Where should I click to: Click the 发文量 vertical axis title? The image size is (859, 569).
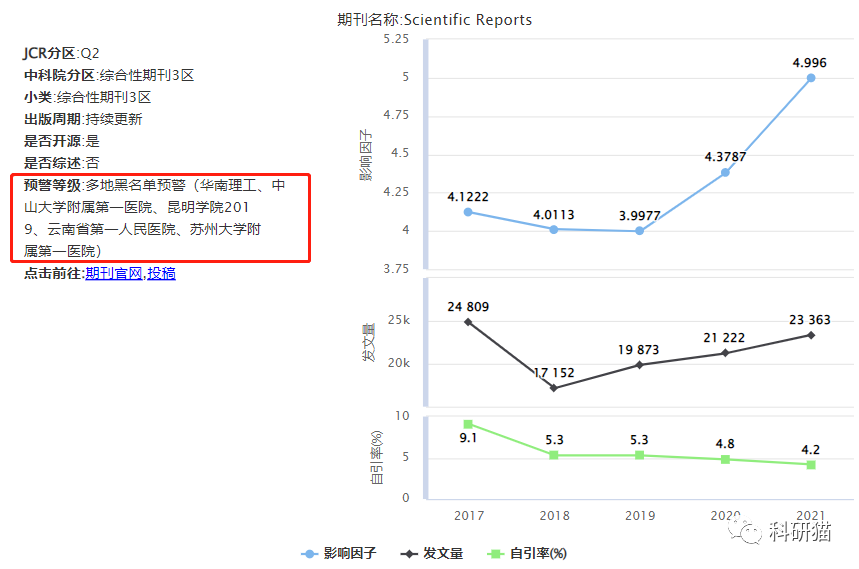click(x=368, y=342)
